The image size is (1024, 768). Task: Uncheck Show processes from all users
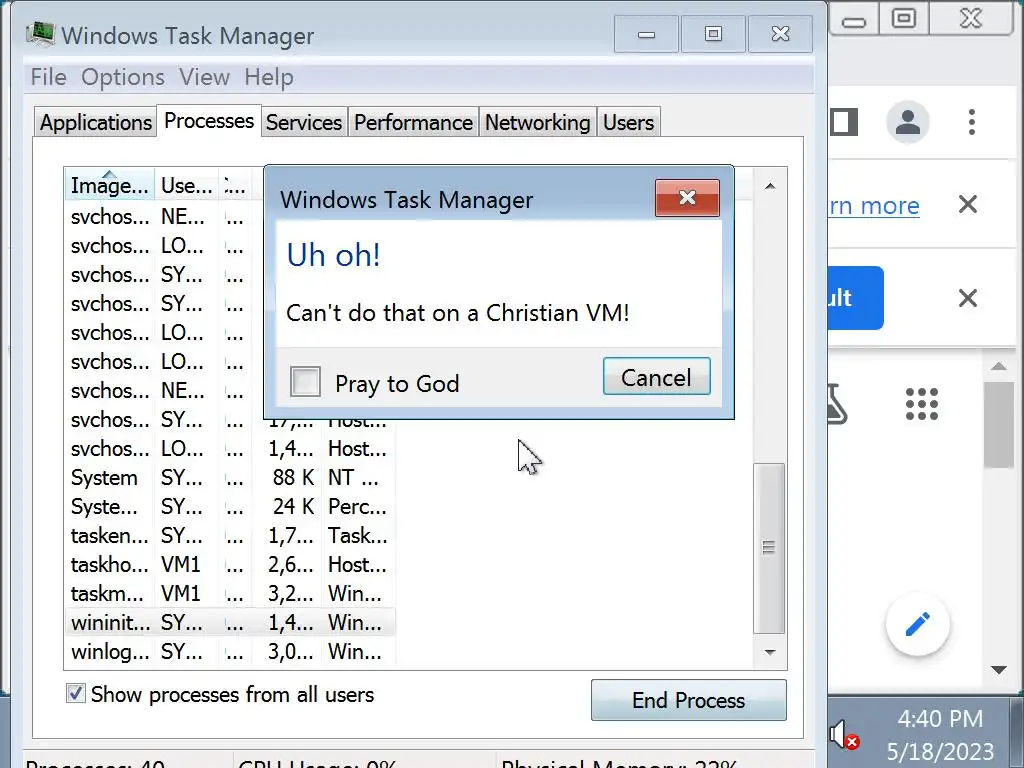pos(76,693)
